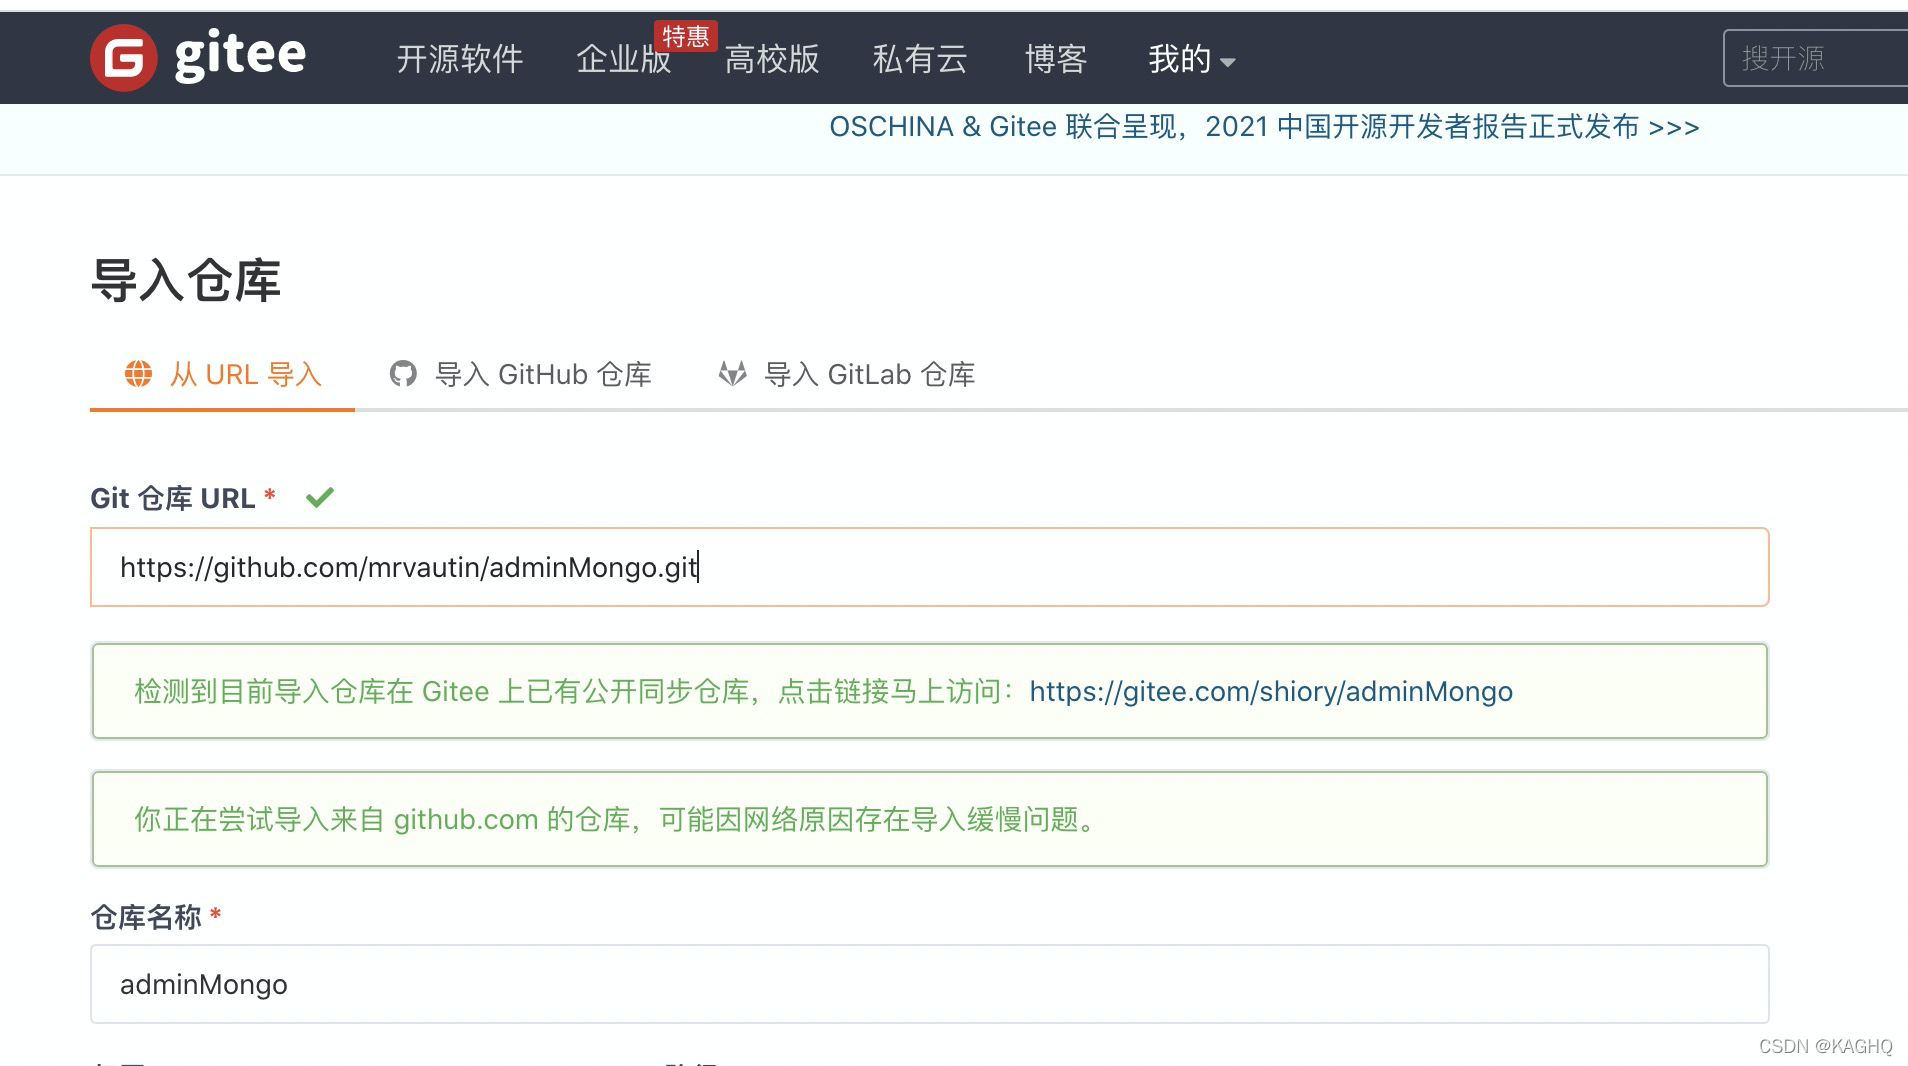
Task: Open the 博客 menu item
Action: point(1056,59)
